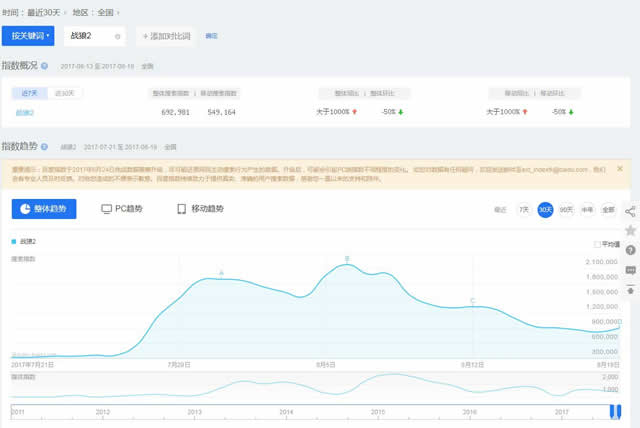This screenshot has width=640, height=428.
Task: Click help icon beside 指数概况 heading
Action: click(45, 65)
